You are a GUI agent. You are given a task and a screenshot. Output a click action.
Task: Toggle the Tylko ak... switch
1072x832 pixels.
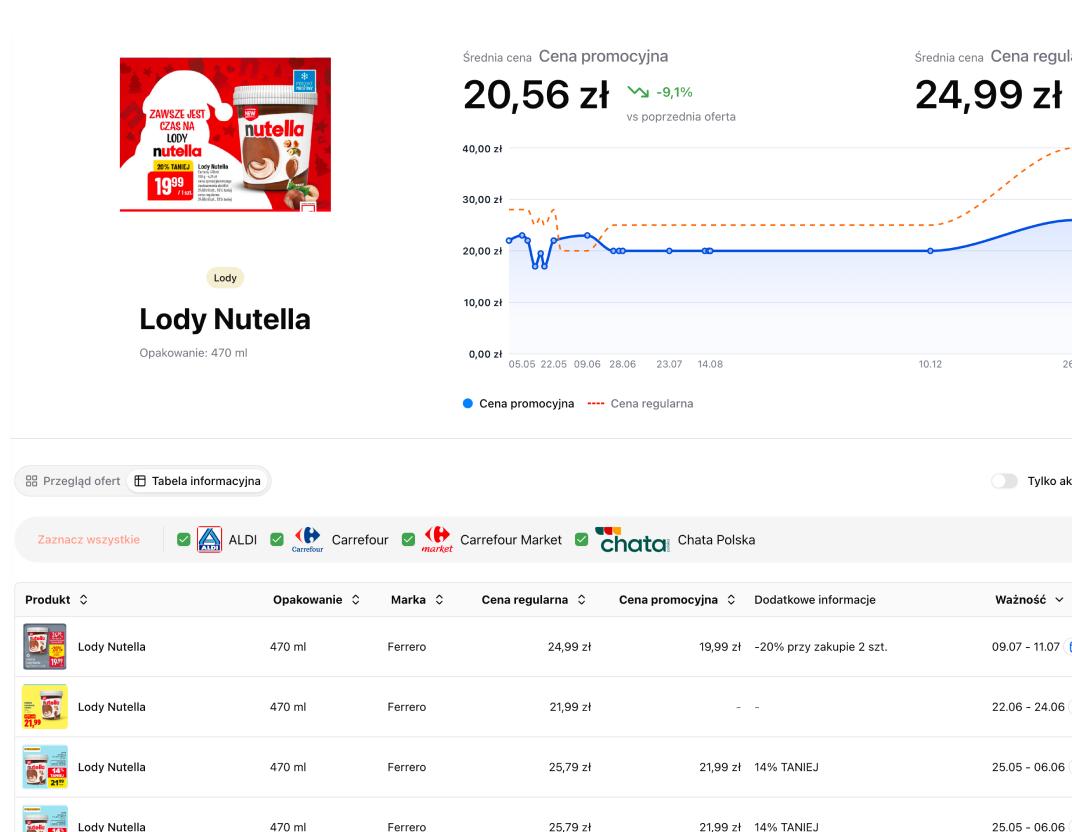tap(1004, 481)
